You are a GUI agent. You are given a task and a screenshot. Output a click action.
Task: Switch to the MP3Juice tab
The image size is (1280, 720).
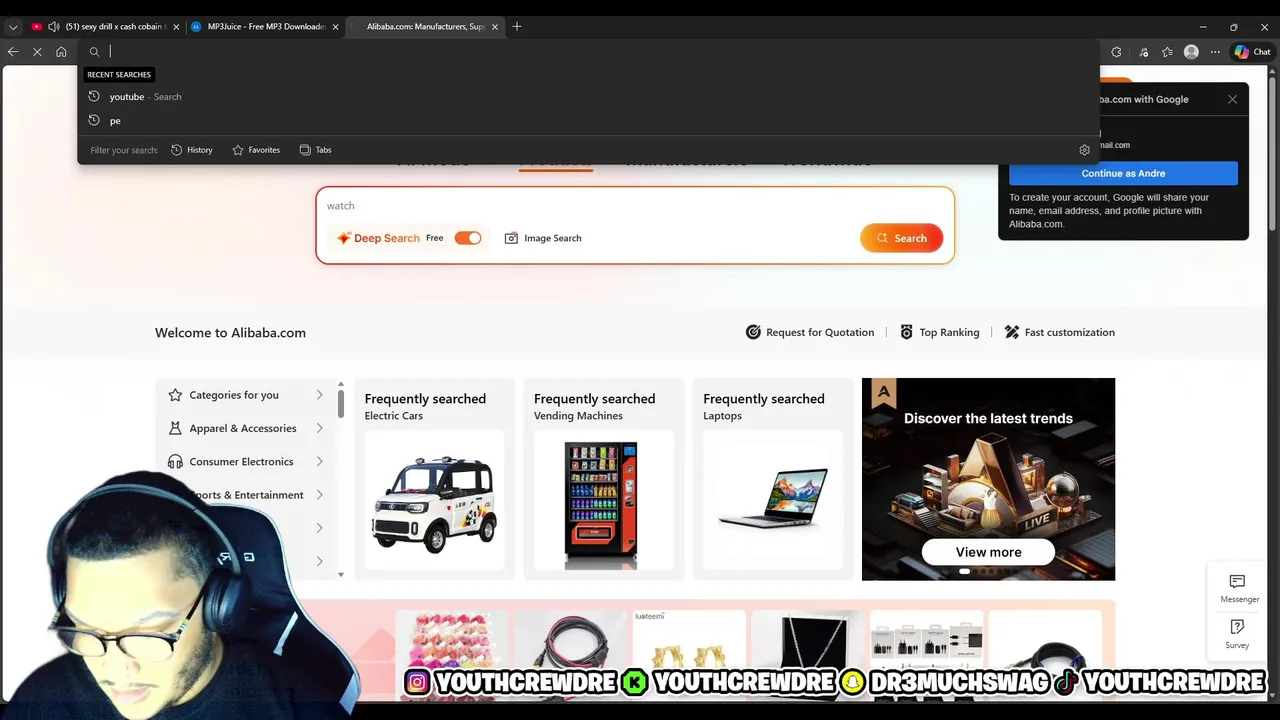(265, 27)
